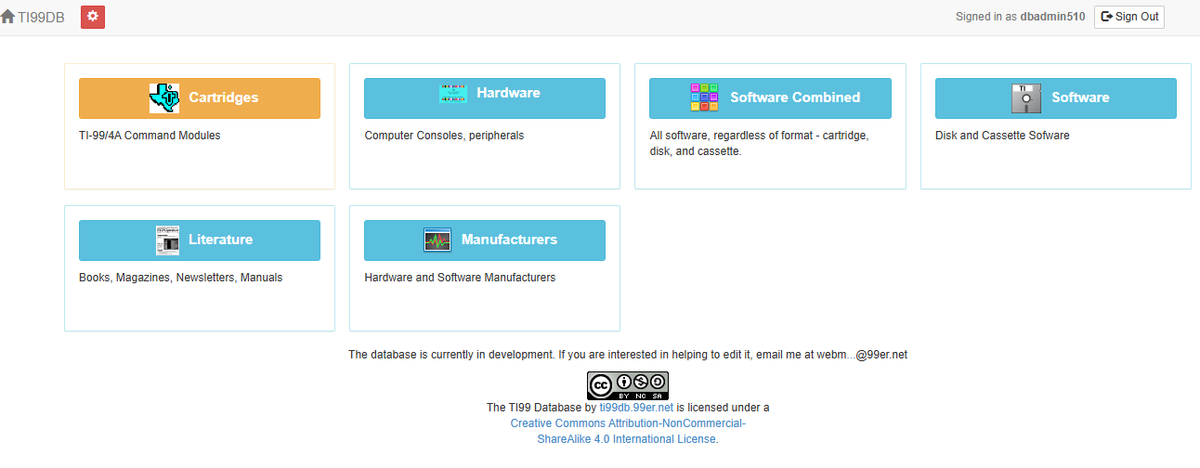Click the Texas logo Cartridges icon
This screenshot has width=1200, height=468.
point(164,98)
